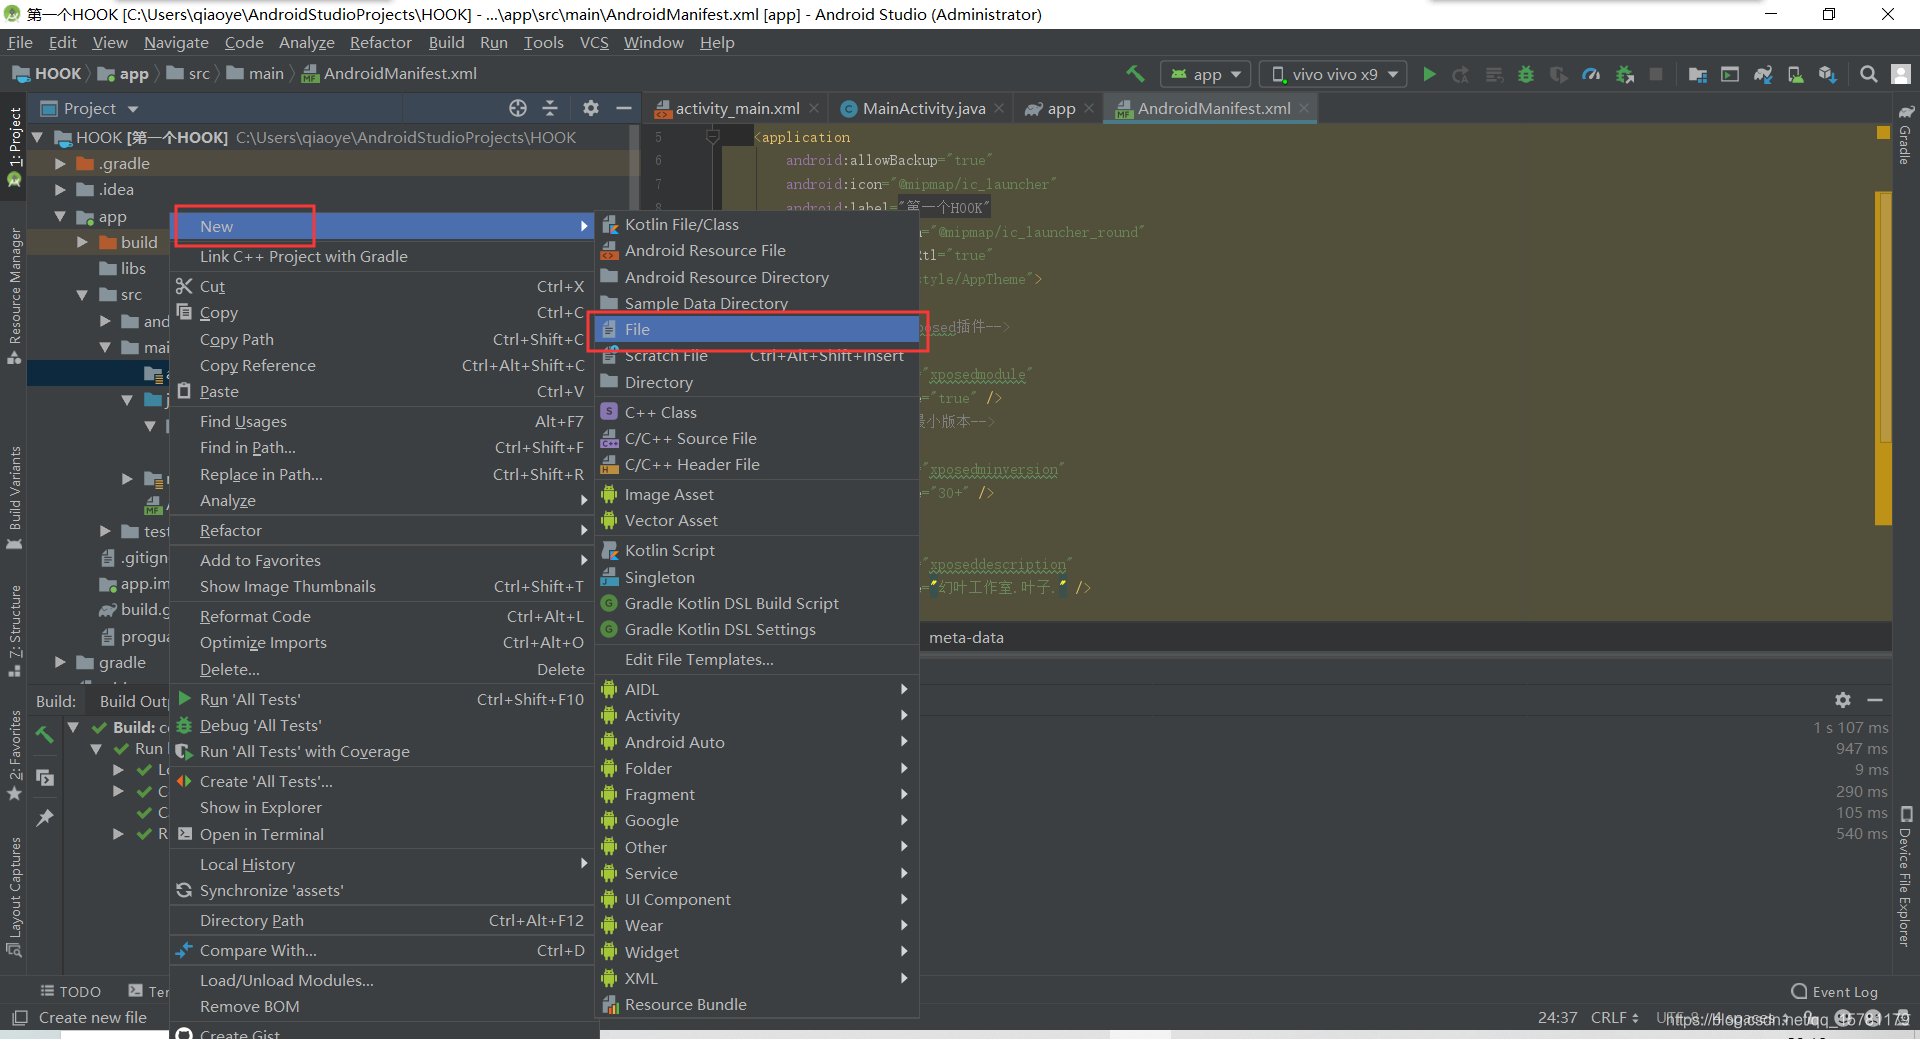Open the Profile app gauge icon

[x=1591, y=74]
